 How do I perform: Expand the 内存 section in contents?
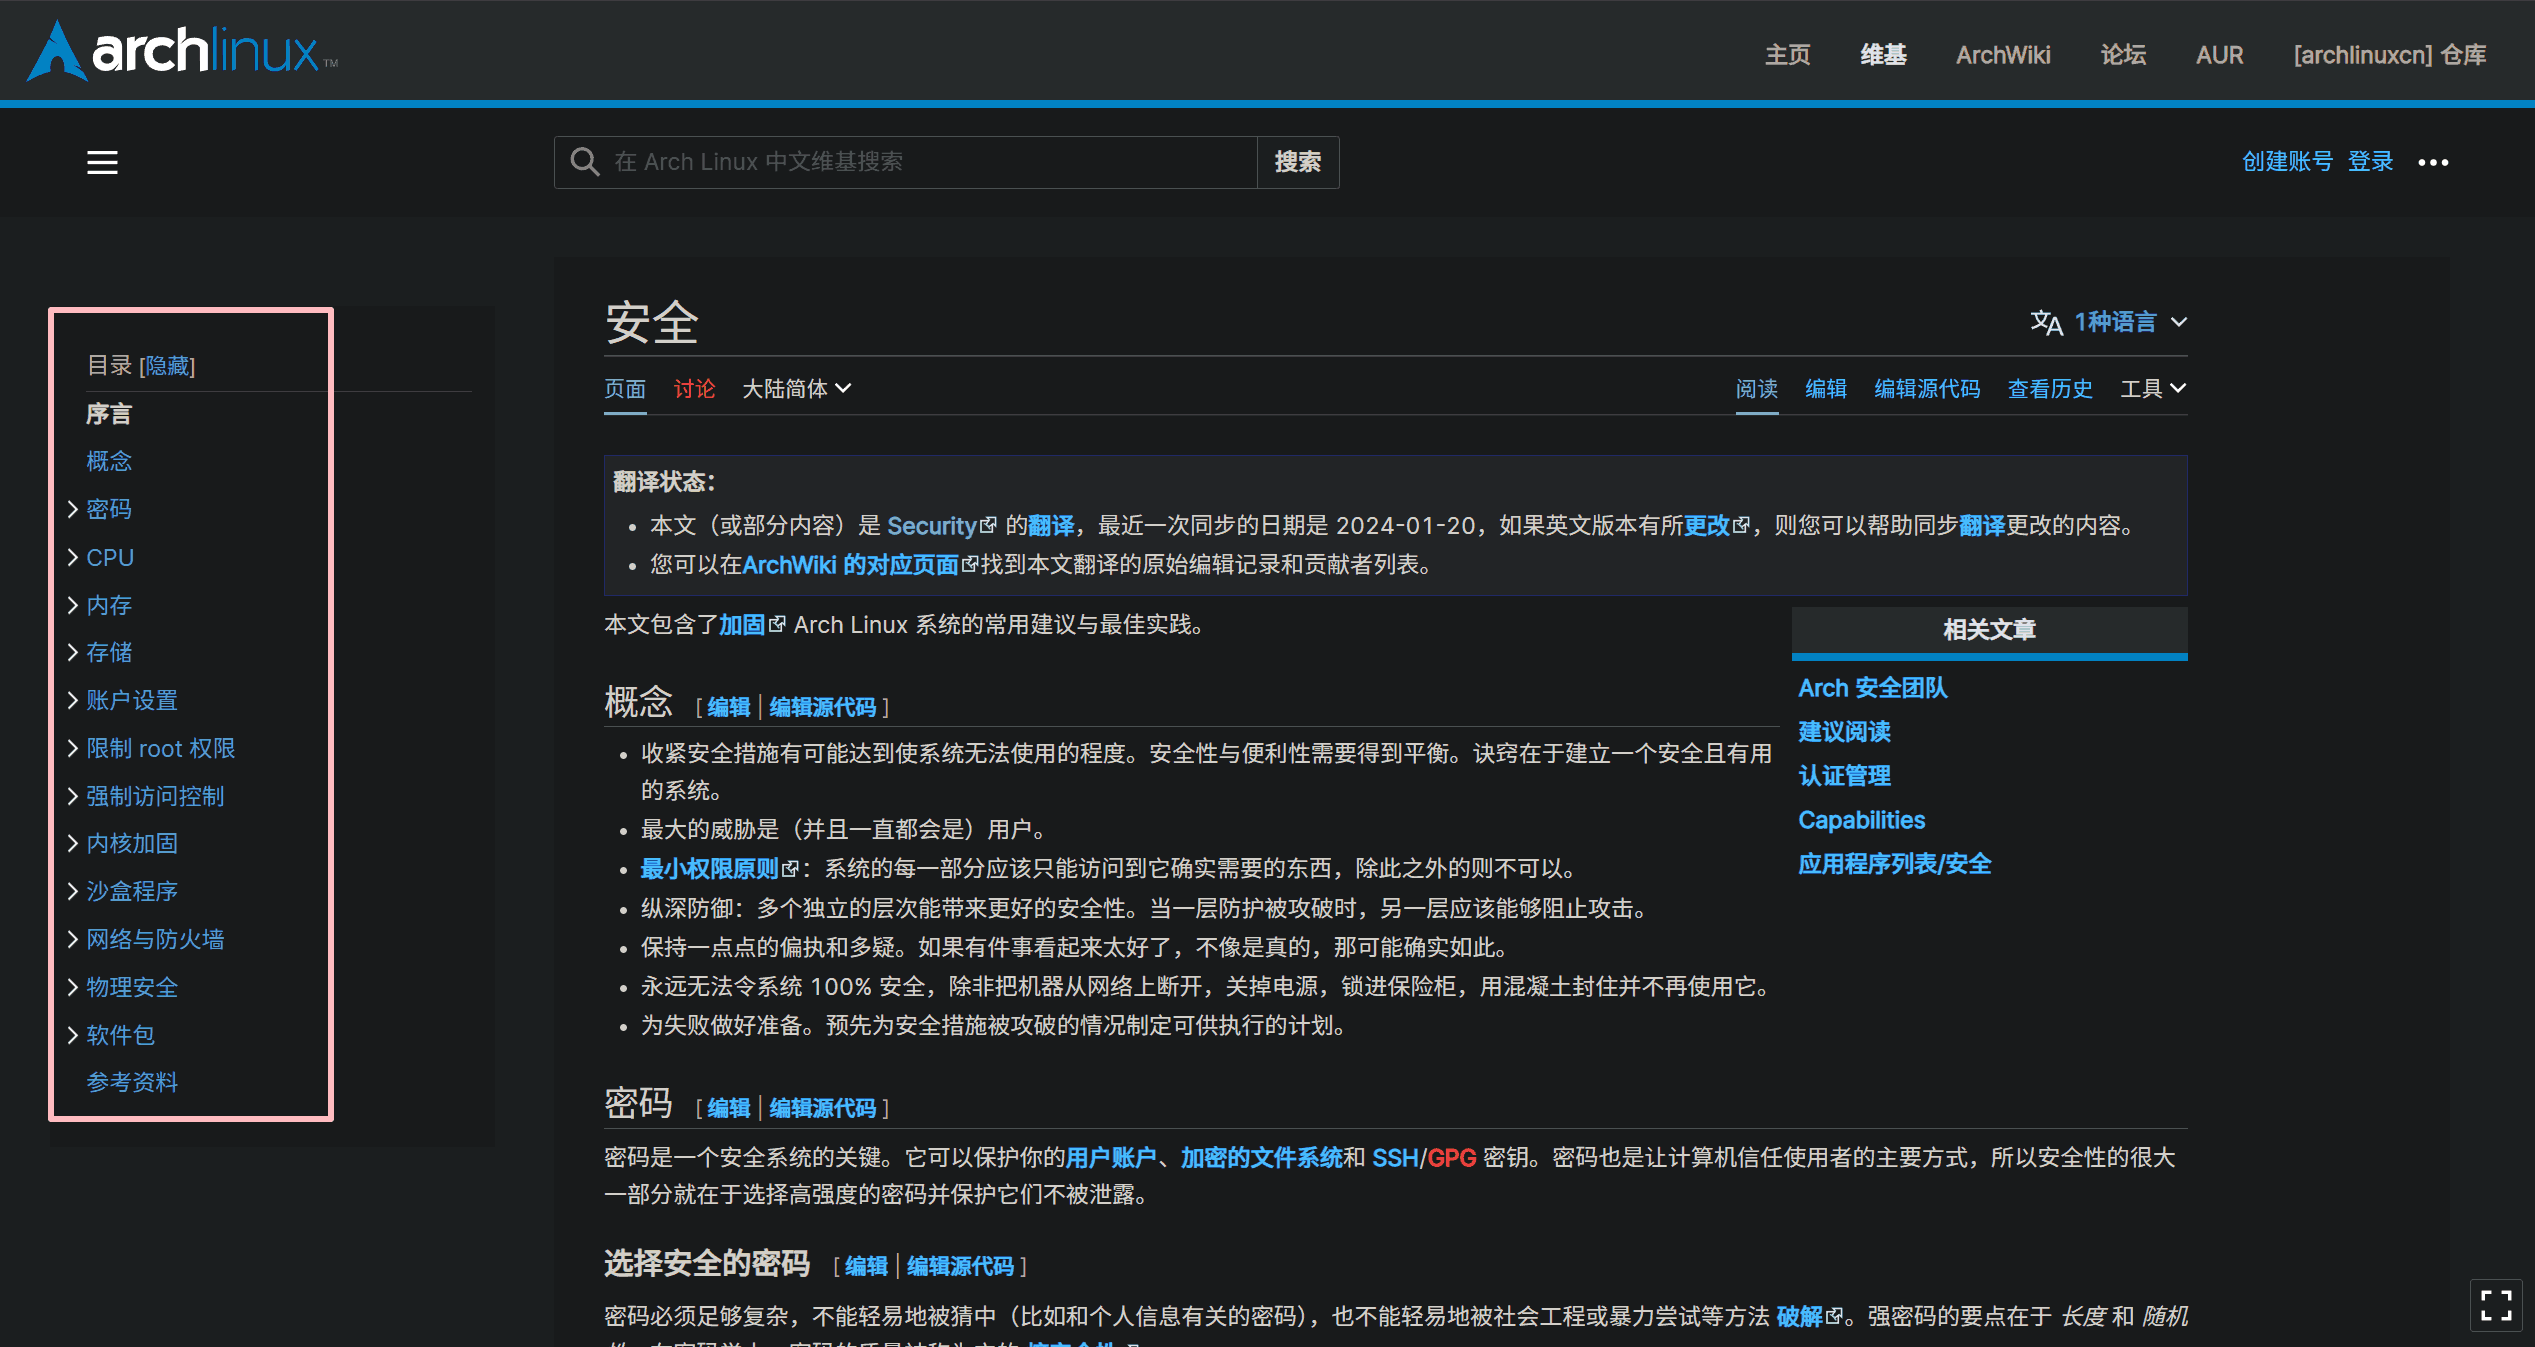(73, 605)
